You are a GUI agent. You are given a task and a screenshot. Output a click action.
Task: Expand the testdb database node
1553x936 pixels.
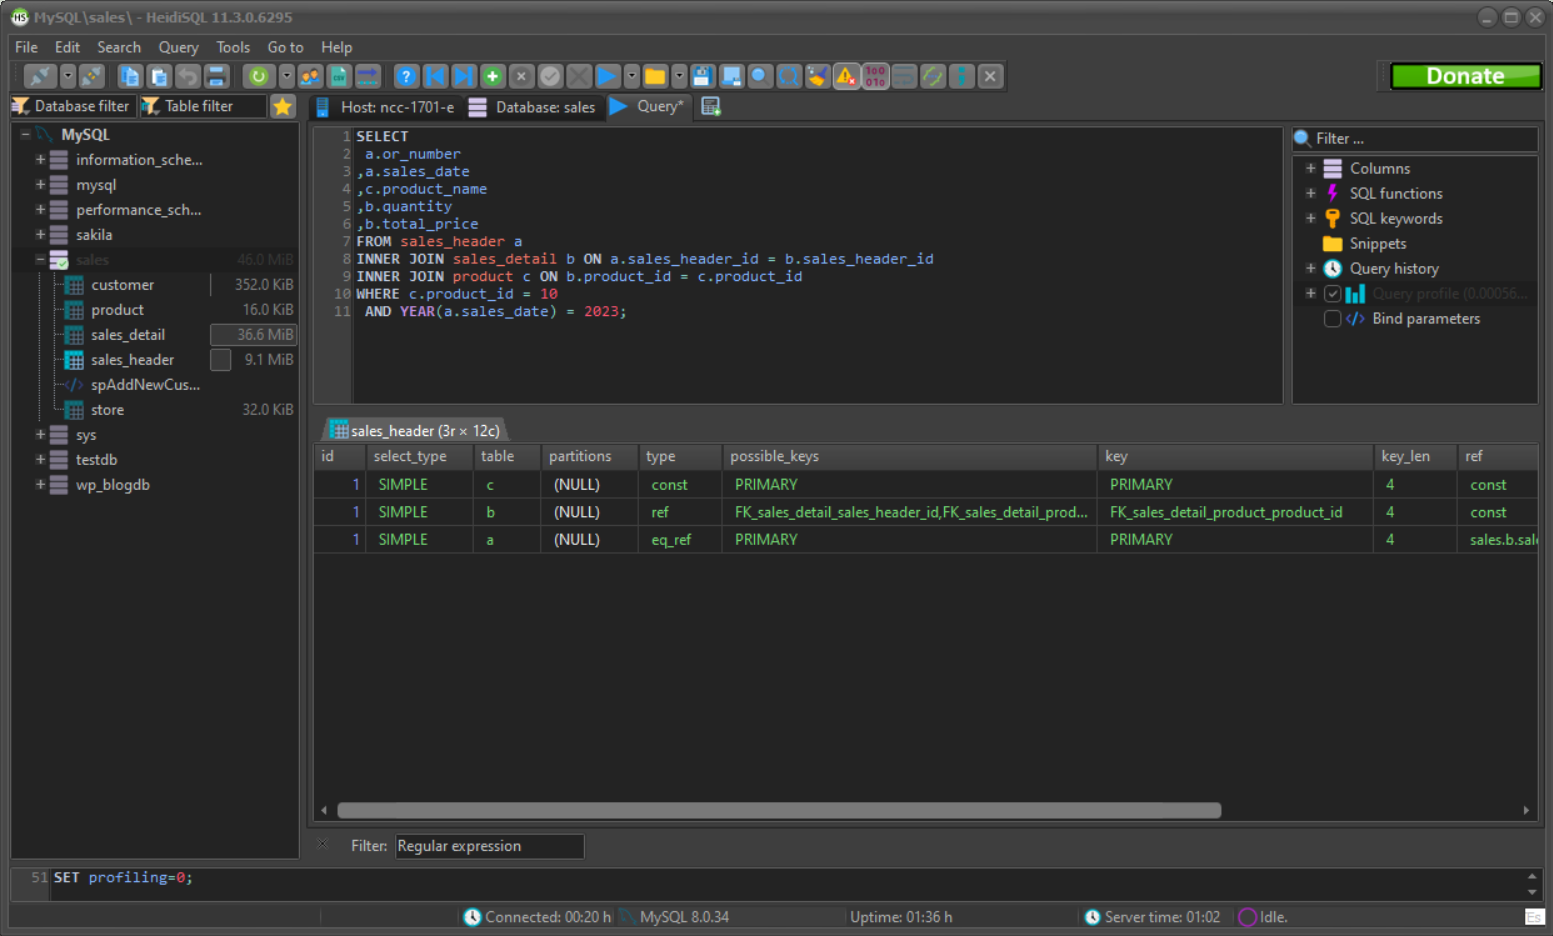(x=40, y=459)
